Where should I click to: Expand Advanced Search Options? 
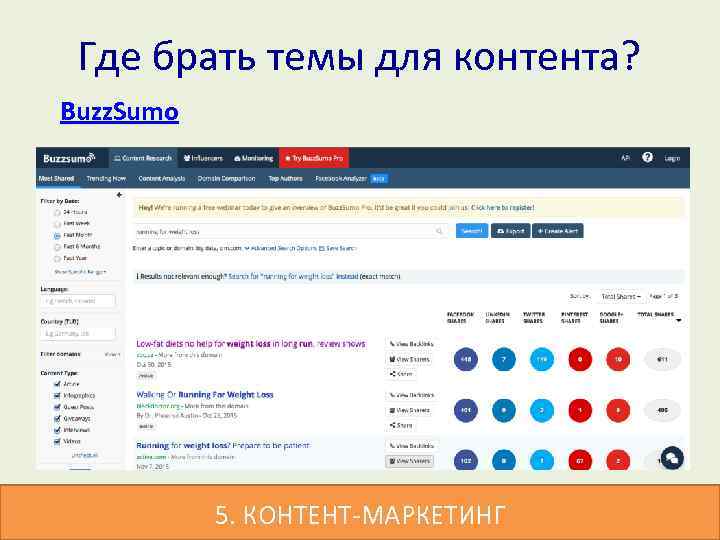280,248
